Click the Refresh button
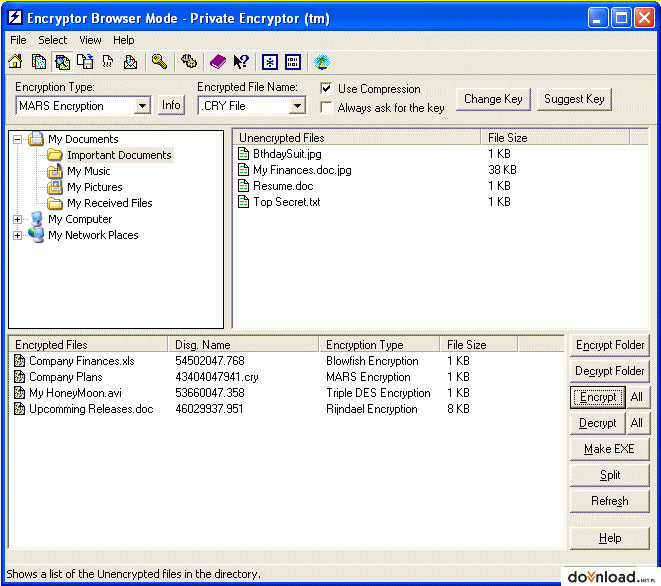Viewport: 661px width, 586px height. coord(610,501)
